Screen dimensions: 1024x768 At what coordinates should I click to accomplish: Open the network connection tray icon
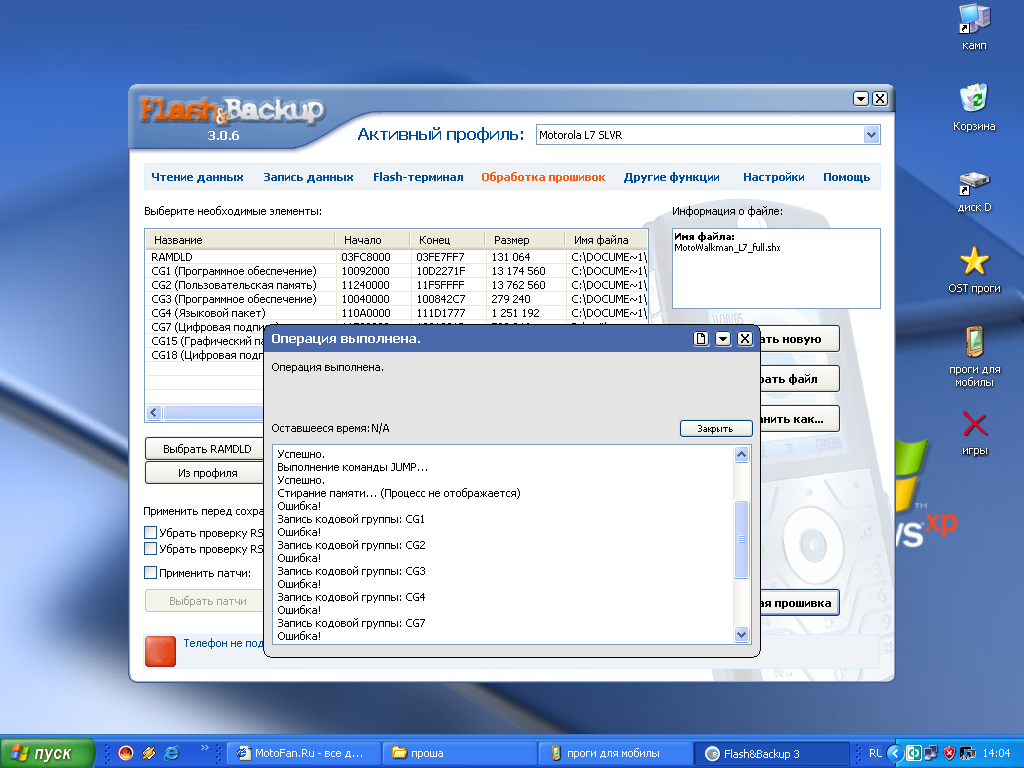point(931,753)
